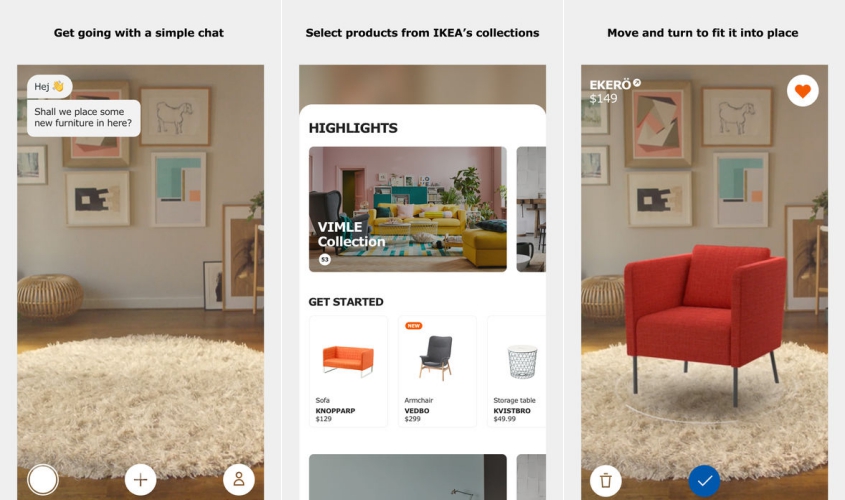Select the KNOPPARP sofa product card
The width and height of the screenshot is (845, 500).
(x=348, y=372)
